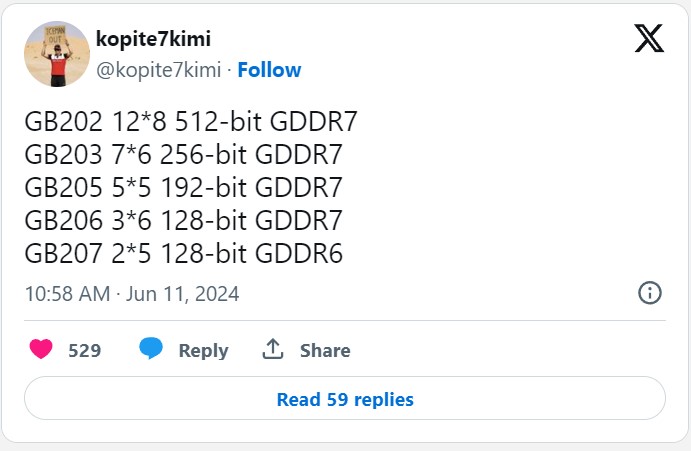
Task: Click the 10:58 AM · Jun 11, 2024 timestamp
Action: click(132, 294)
